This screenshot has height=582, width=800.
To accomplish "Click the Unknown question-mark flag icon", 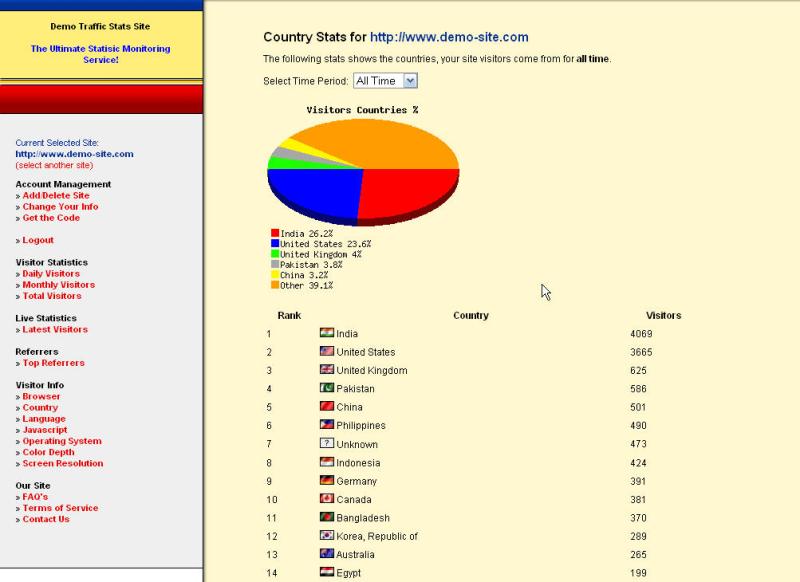I will pos(327,443).
